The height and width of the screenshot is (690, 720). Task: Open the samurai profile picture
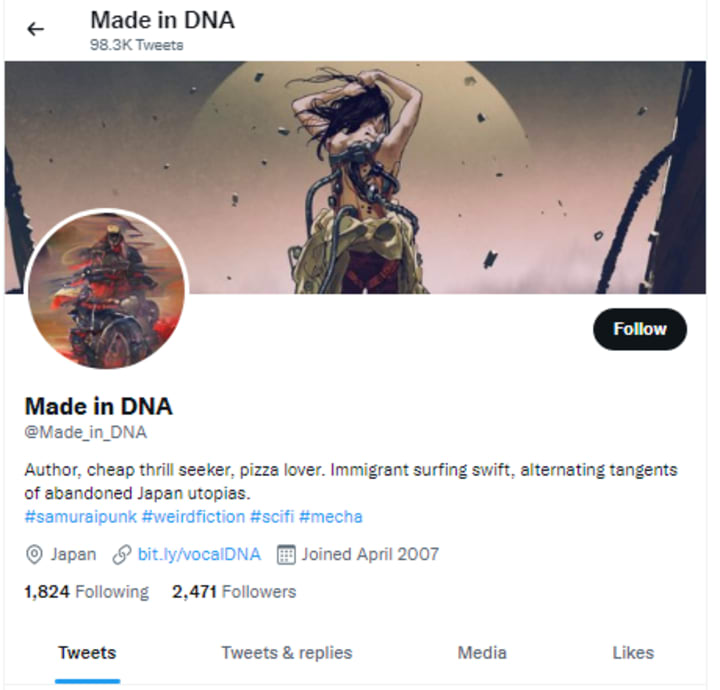pos(107,290)
